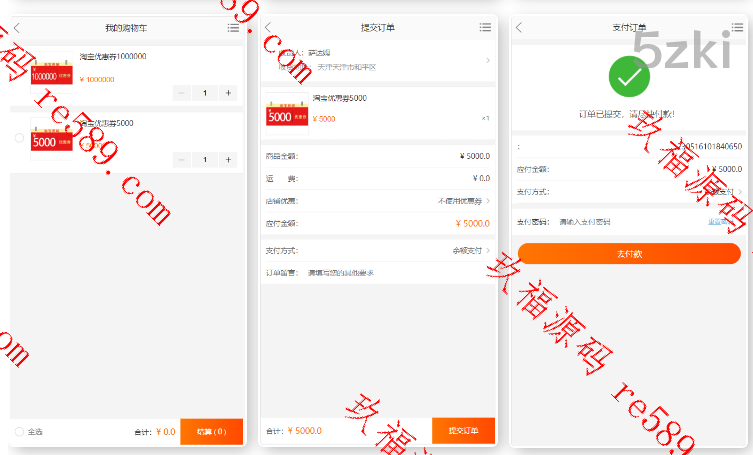Open the list menu on 提交订单 page
This screenshot has height=455, width=753.
(485, 28)
